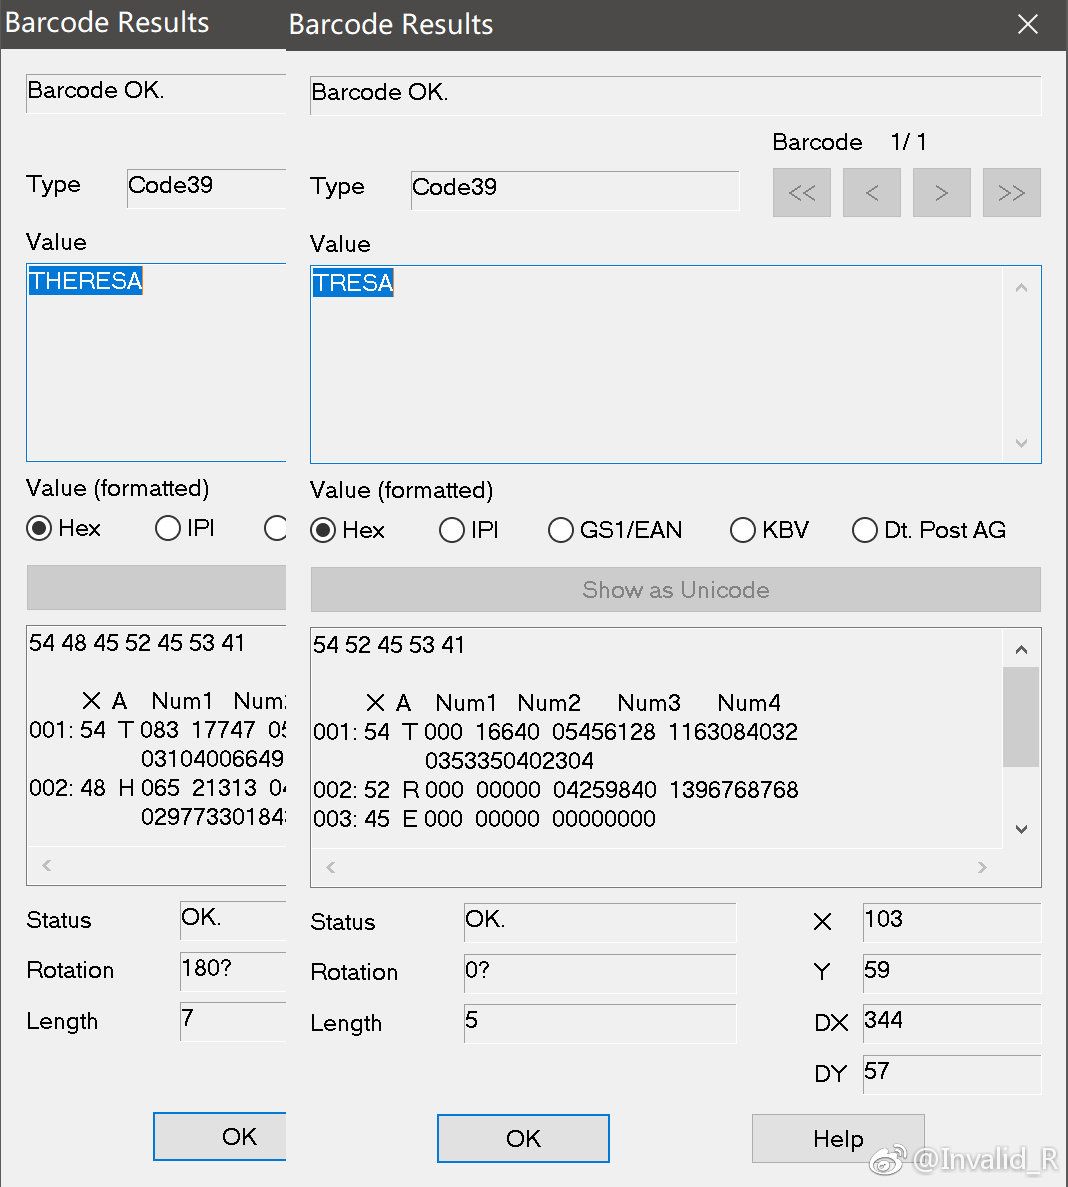Open Help in Barcode Results
1068x1187 pixels.
838,1138
